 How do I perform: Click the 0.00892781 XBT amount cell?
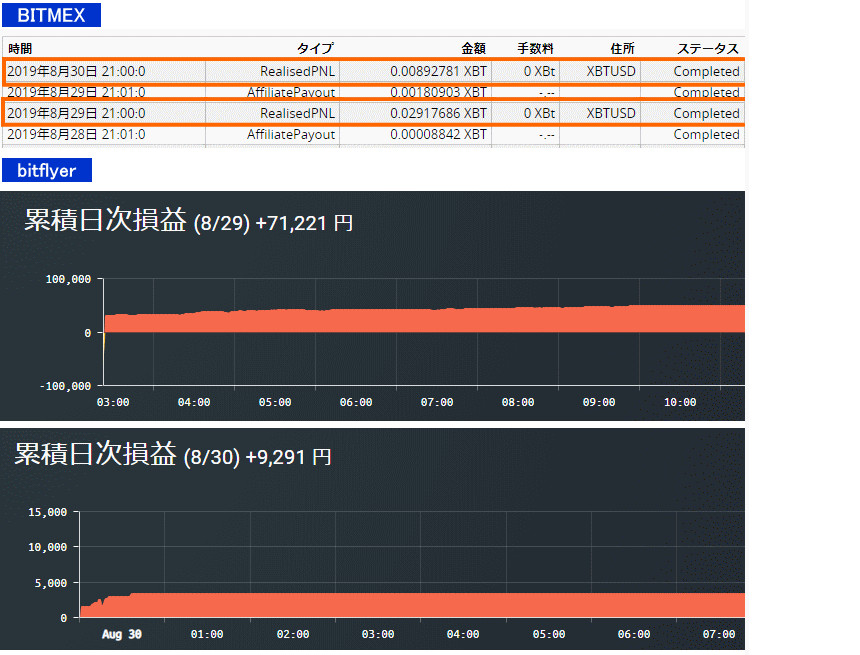[x=438, y=71]
